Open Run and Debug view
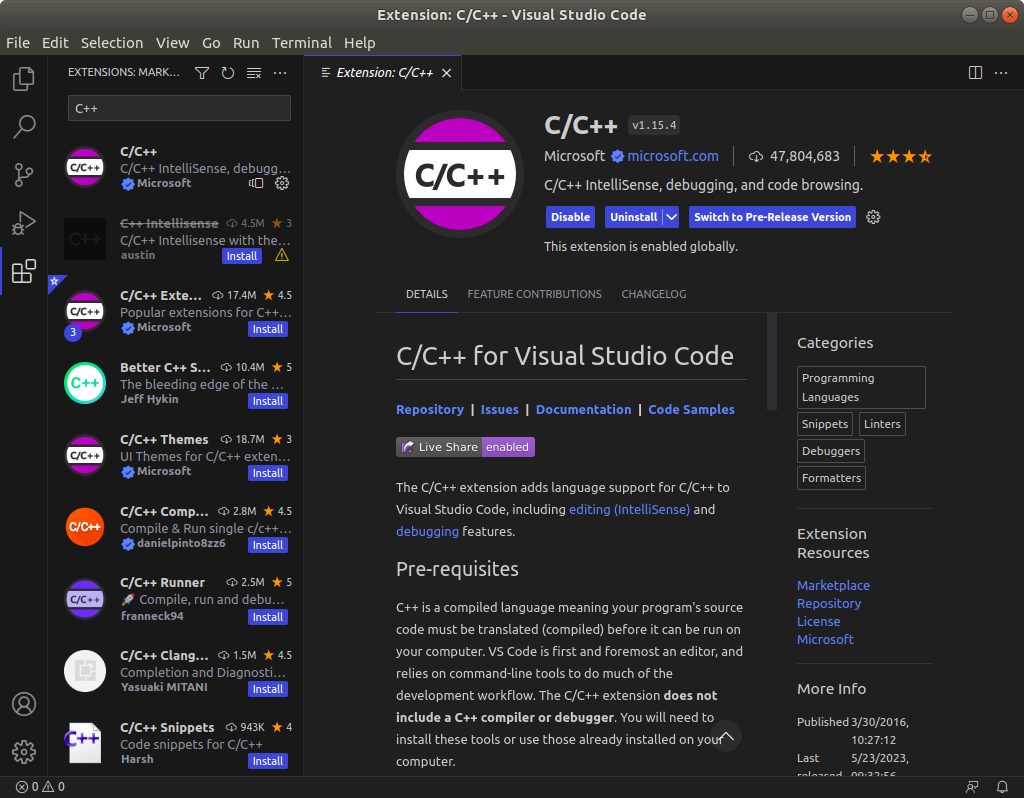The image size is (1024, 798). click(24, 223)
